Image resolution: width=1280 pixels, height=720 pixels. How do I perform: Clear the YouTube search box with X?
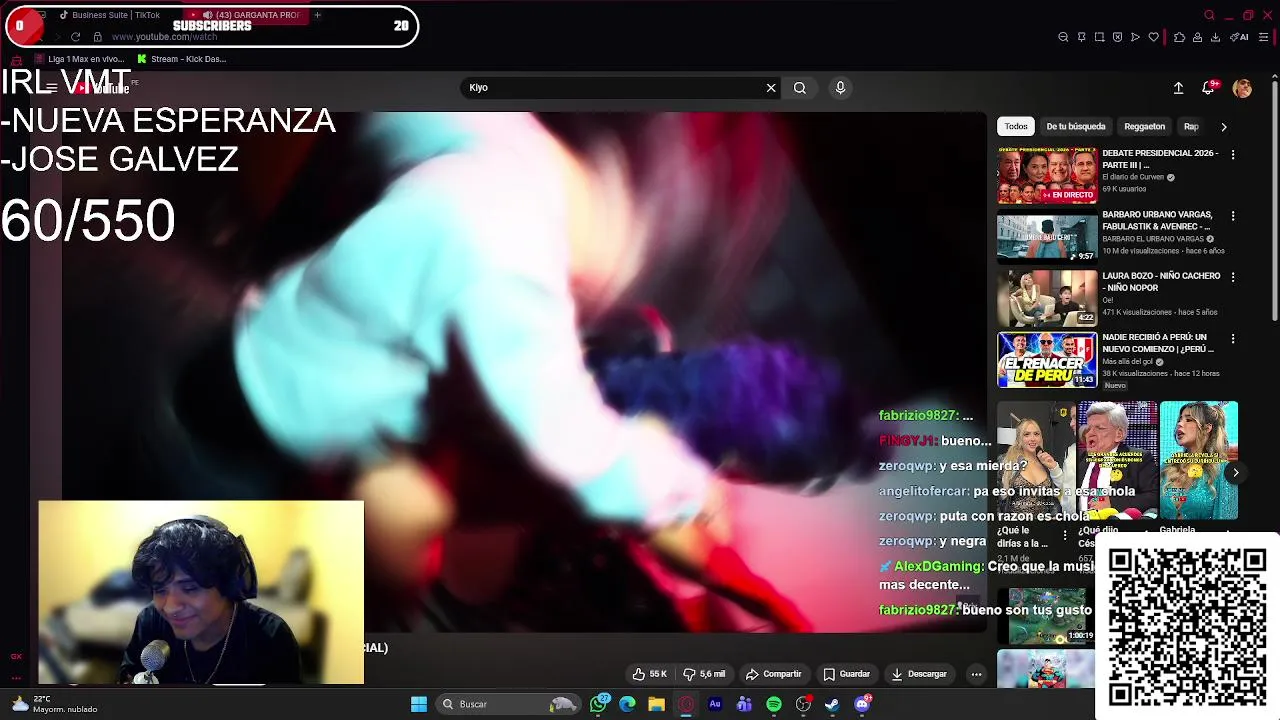tap(771, 88)
